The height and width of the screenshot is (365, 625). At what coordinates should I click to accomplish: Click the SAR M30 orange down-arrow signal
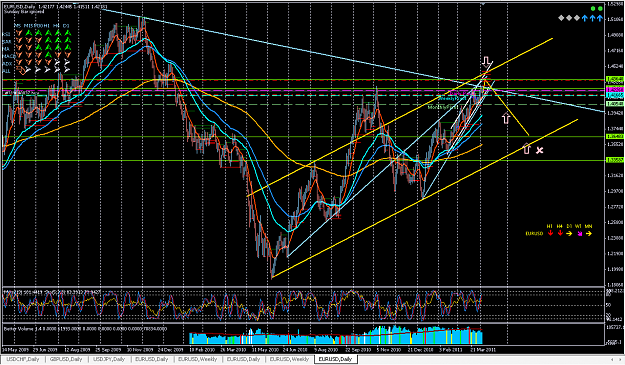[38, 41]
